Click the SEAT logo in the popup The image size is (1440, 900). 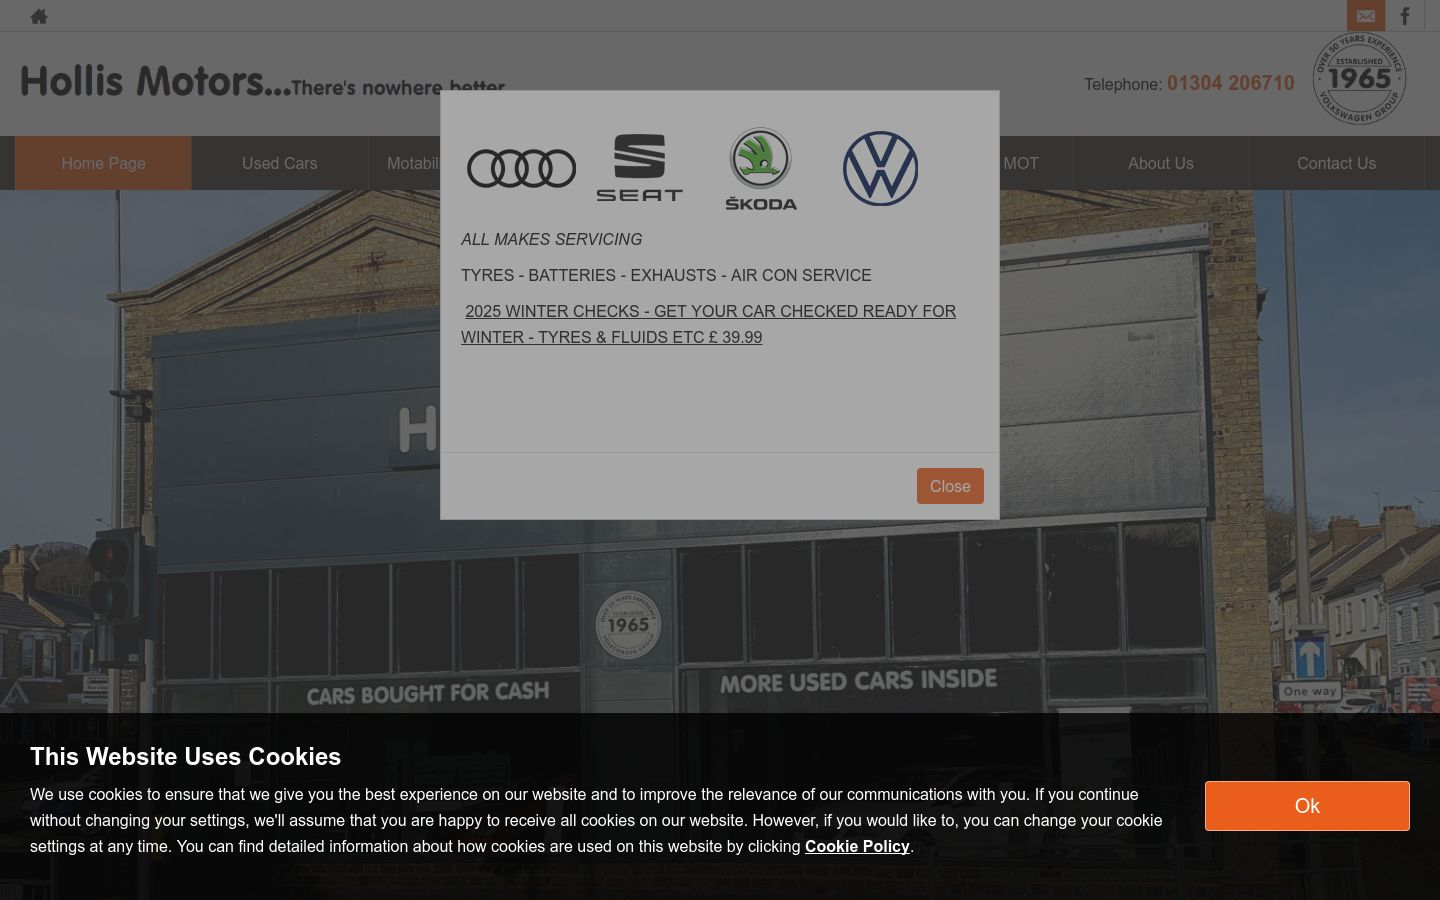pyautogui.click(x=640, y=168)
